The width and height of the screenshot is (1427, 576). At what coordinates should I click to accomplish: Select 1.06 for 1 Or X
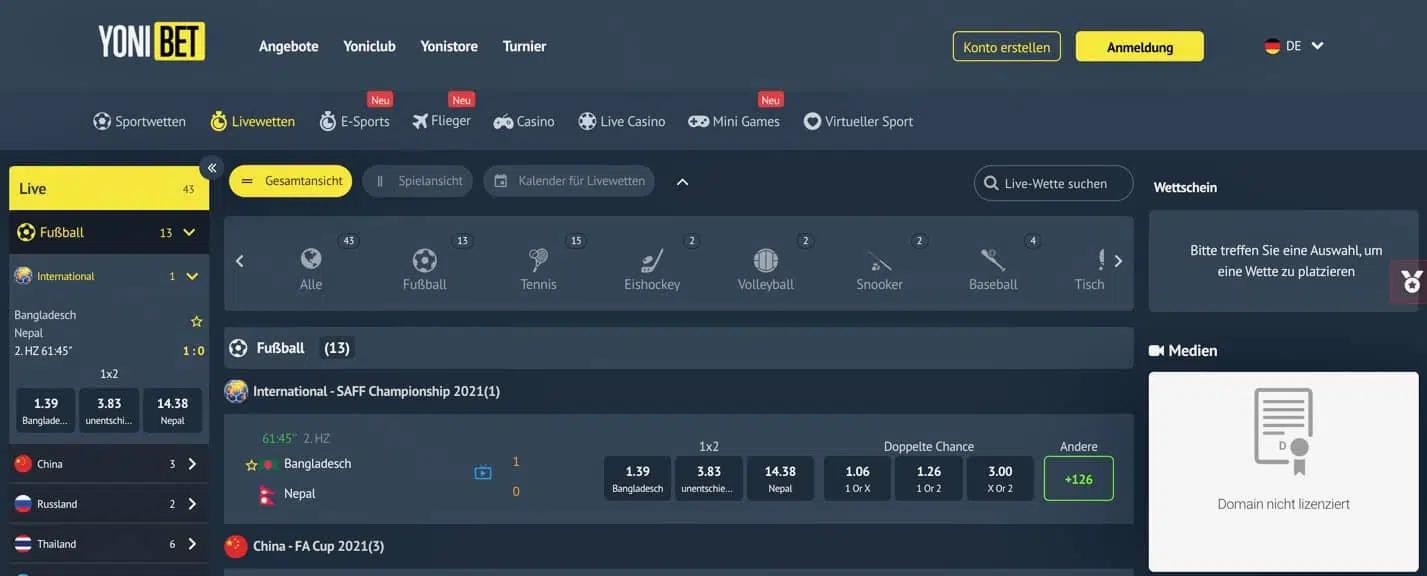click(x=857, y=478)
